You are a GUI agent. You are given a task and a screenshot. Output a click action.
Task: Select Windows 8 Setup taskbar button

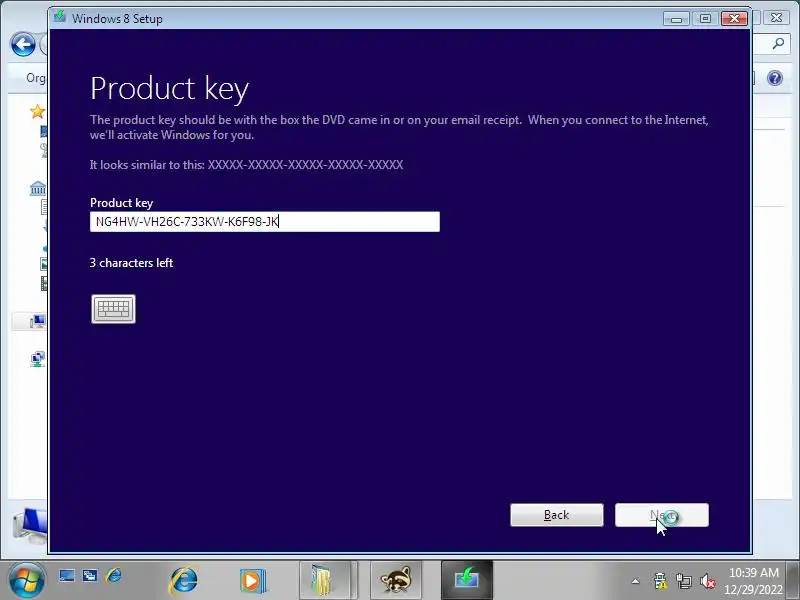467,580
